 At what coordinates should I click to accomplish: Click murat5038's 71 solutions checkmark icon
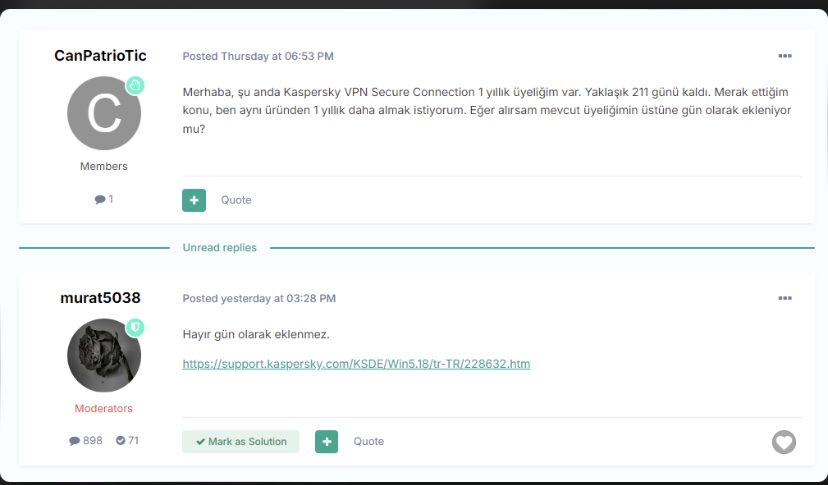pos(120,441)
